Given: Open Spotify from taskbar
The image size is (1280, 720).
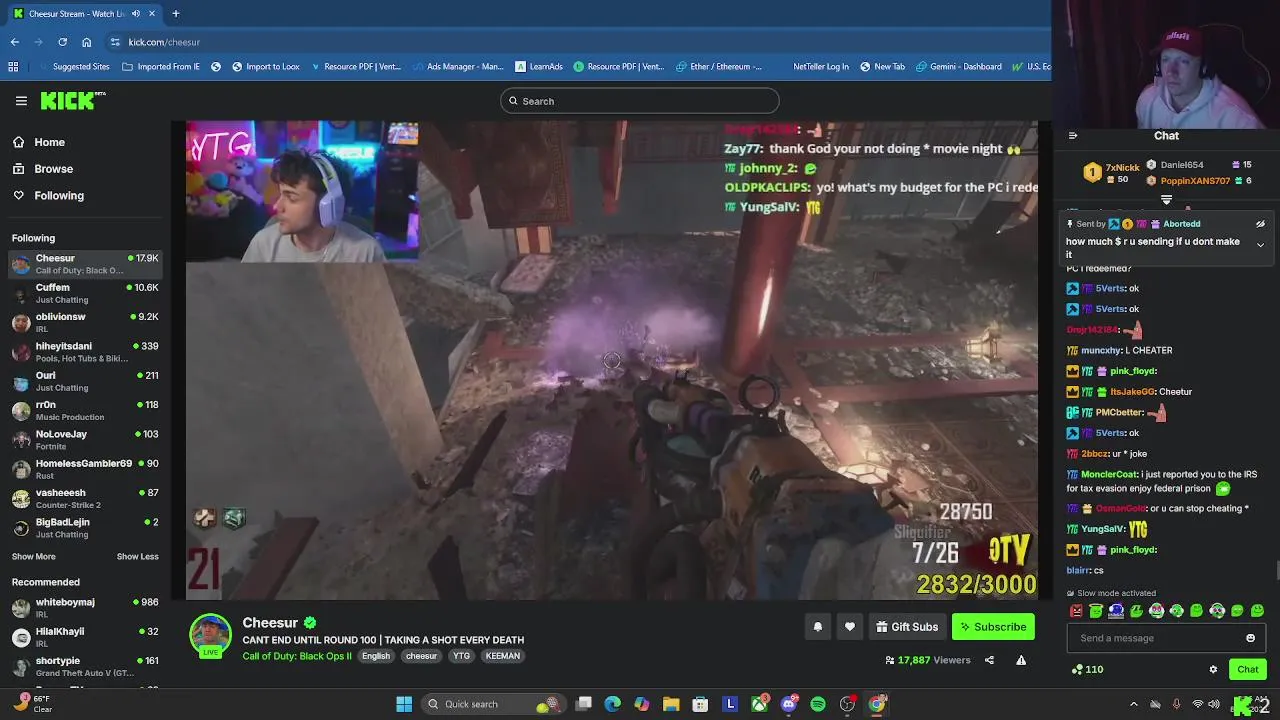Looking at the screenshot, I should (x=818, y=704).
